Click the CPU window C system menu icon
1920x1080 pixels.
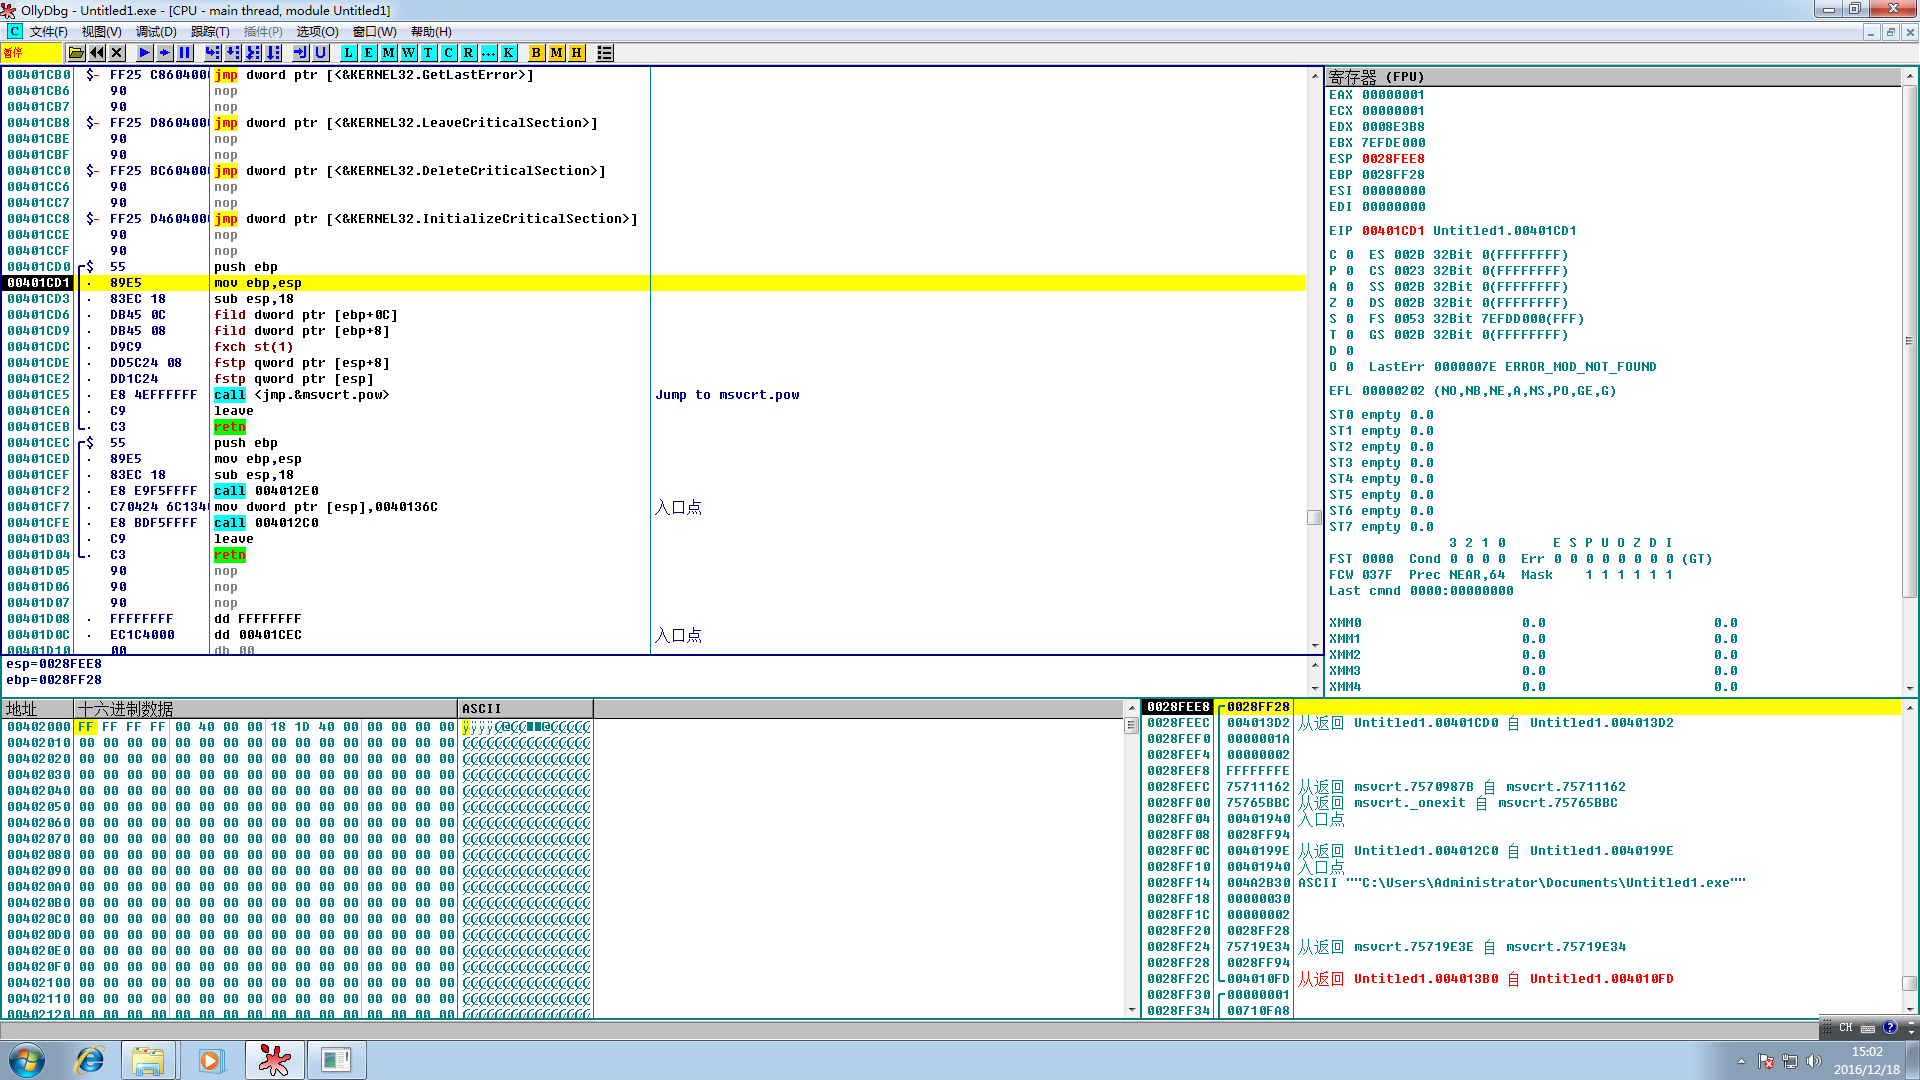click(14, 32)
